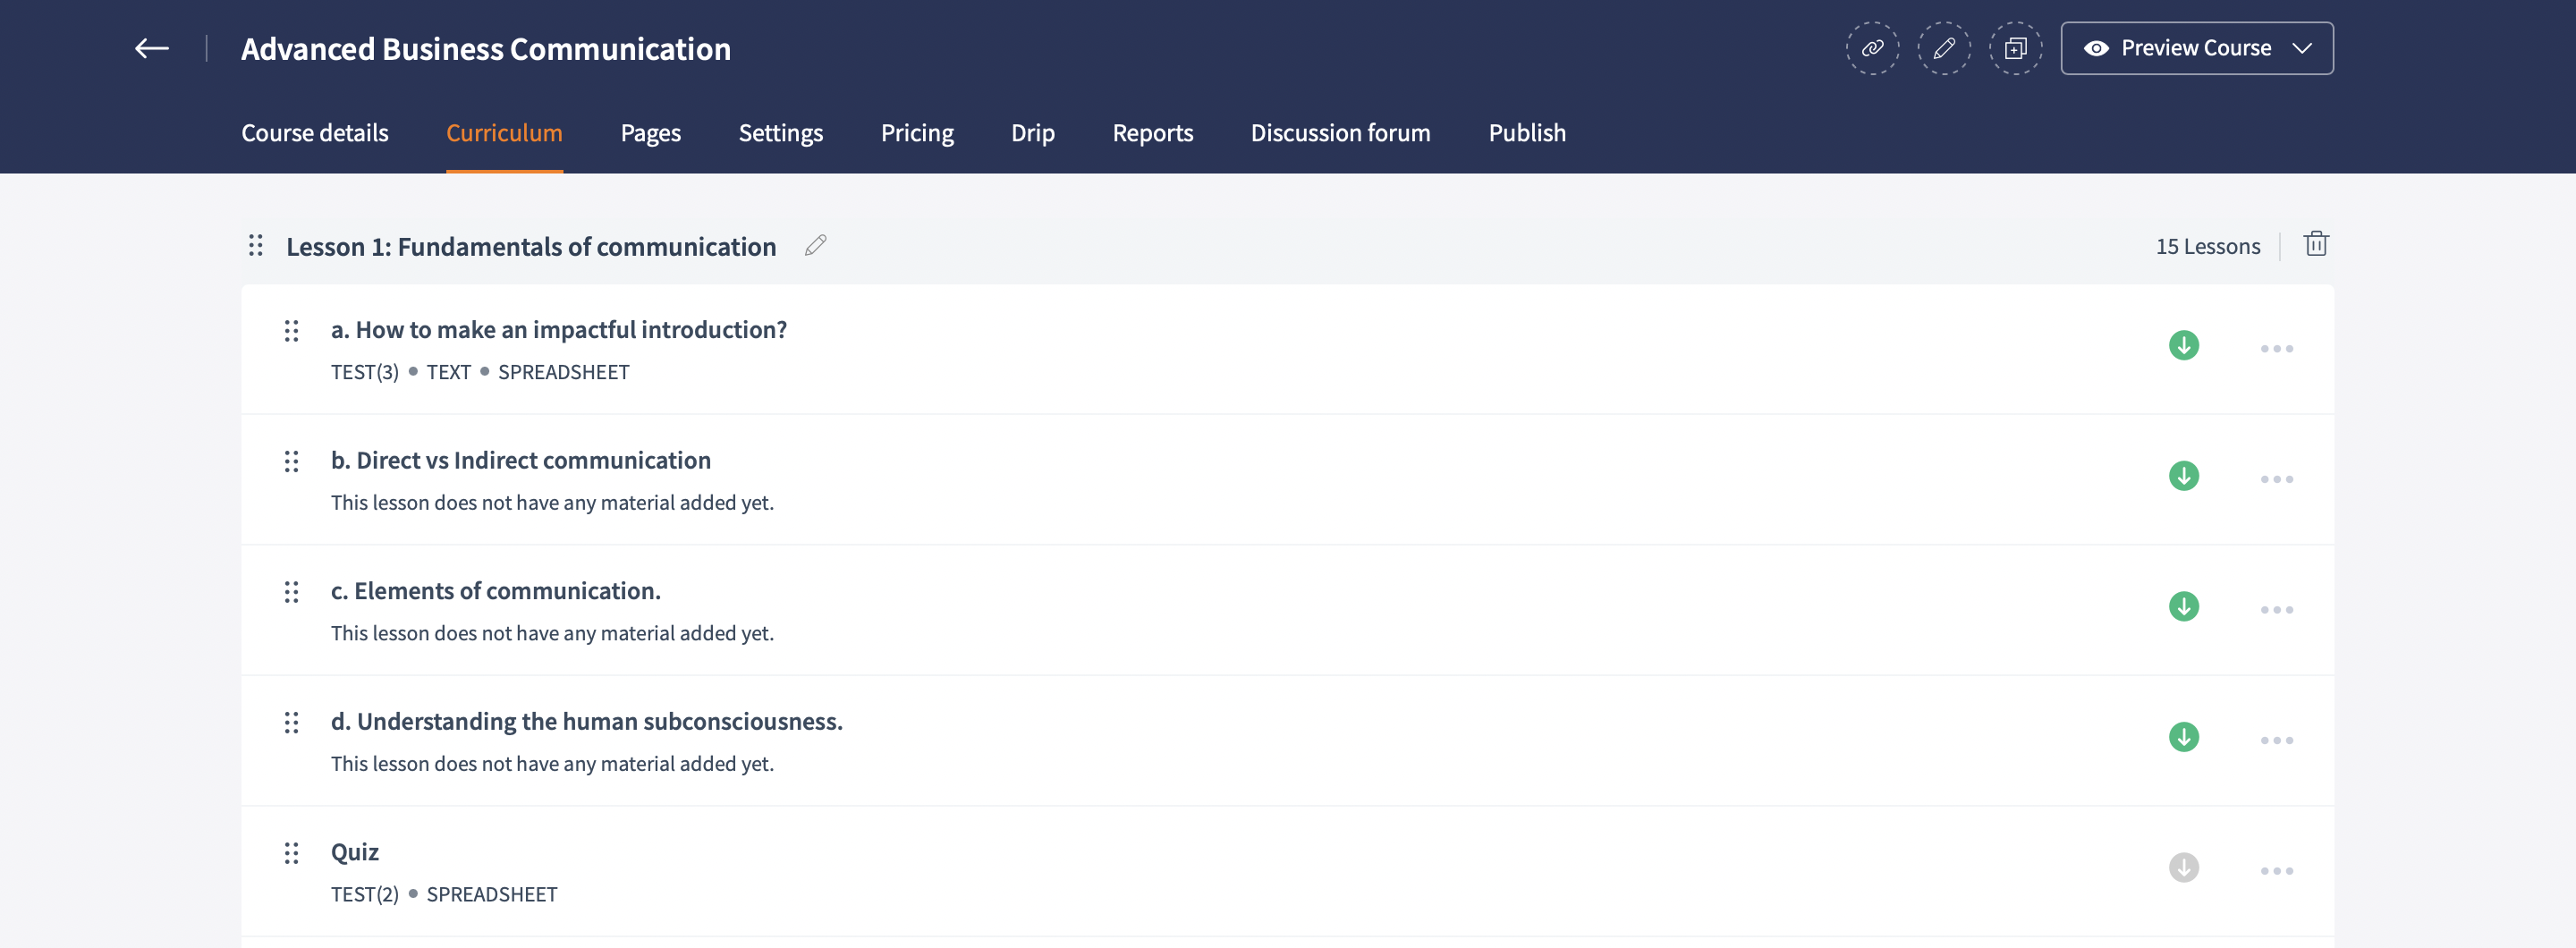This screenshot has width=2576, height=948.
Task: Click drag handle for impactful introduction lesson
Action: point(291,331)
